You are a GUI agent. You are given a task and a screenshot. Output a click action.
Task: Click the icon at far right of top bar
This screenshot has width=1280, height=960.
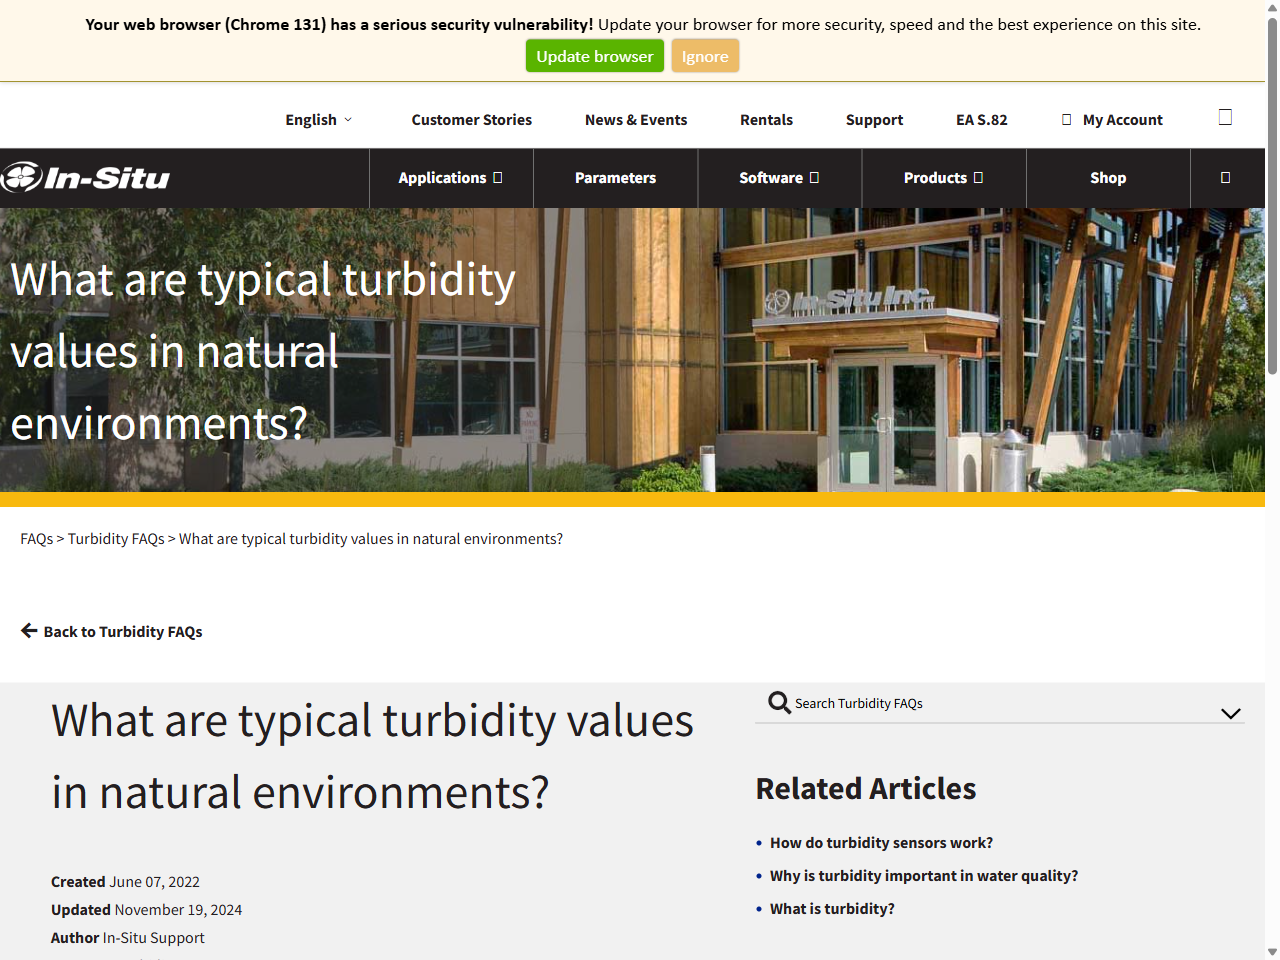point(1225,118)
